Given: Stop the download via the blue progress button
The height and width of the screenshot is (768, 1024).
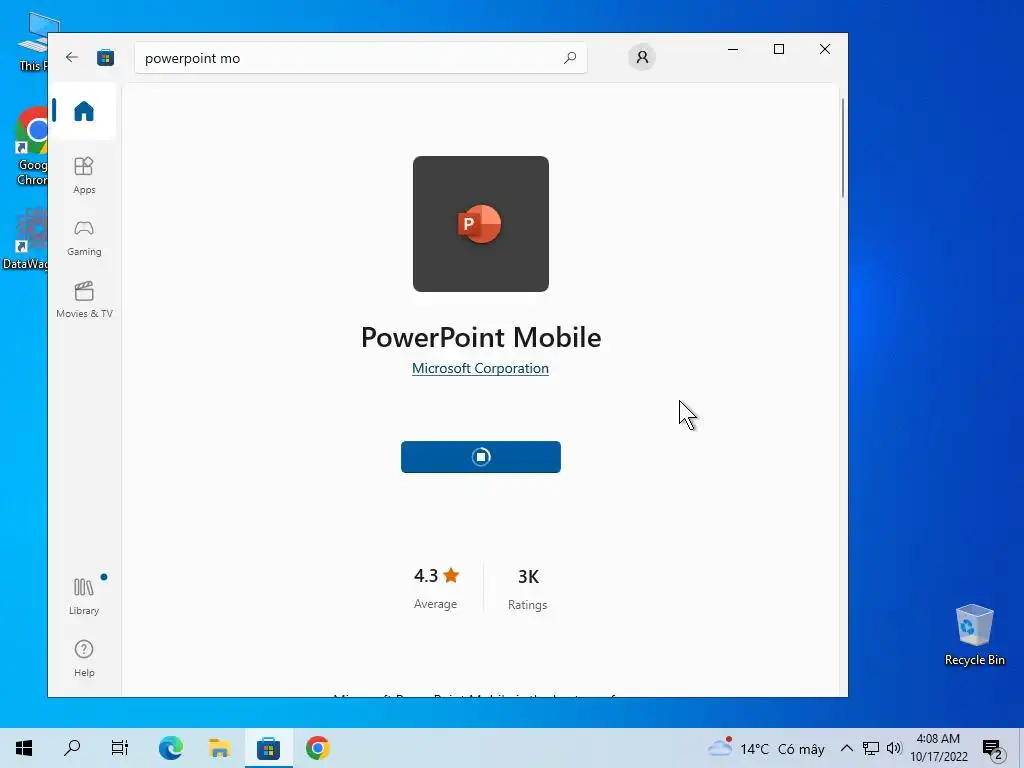Looking at the screenshot, I should click(x=481, y=456).
